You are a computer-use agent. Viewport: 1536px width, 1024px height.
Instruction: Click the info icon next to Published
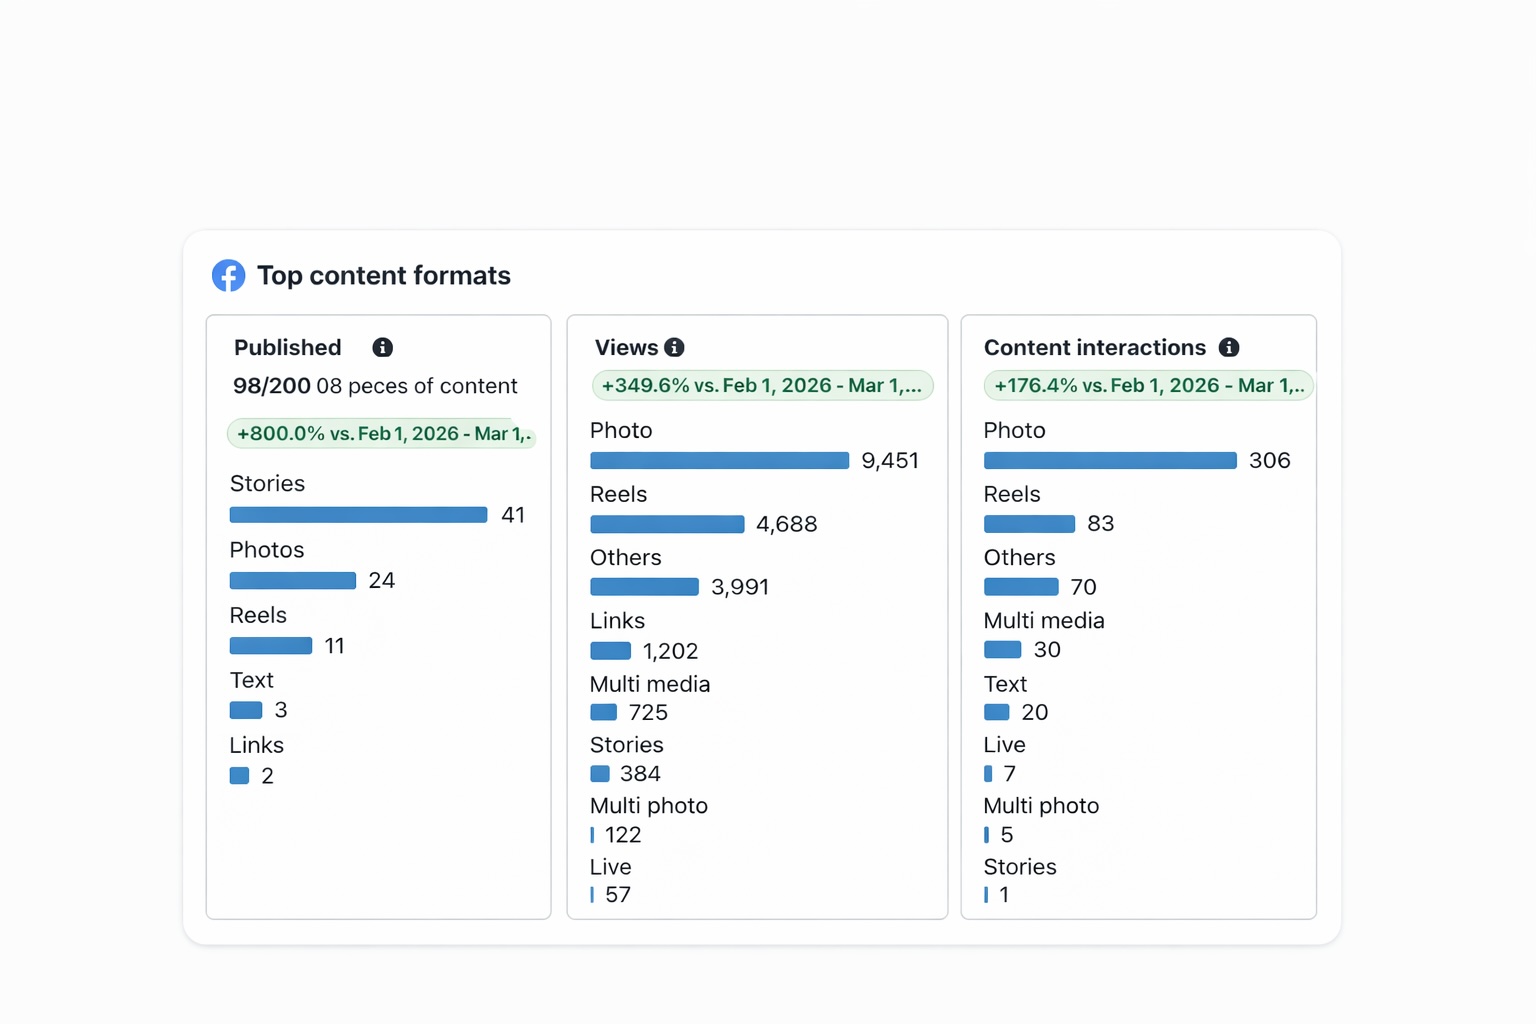tap(382, 347)
